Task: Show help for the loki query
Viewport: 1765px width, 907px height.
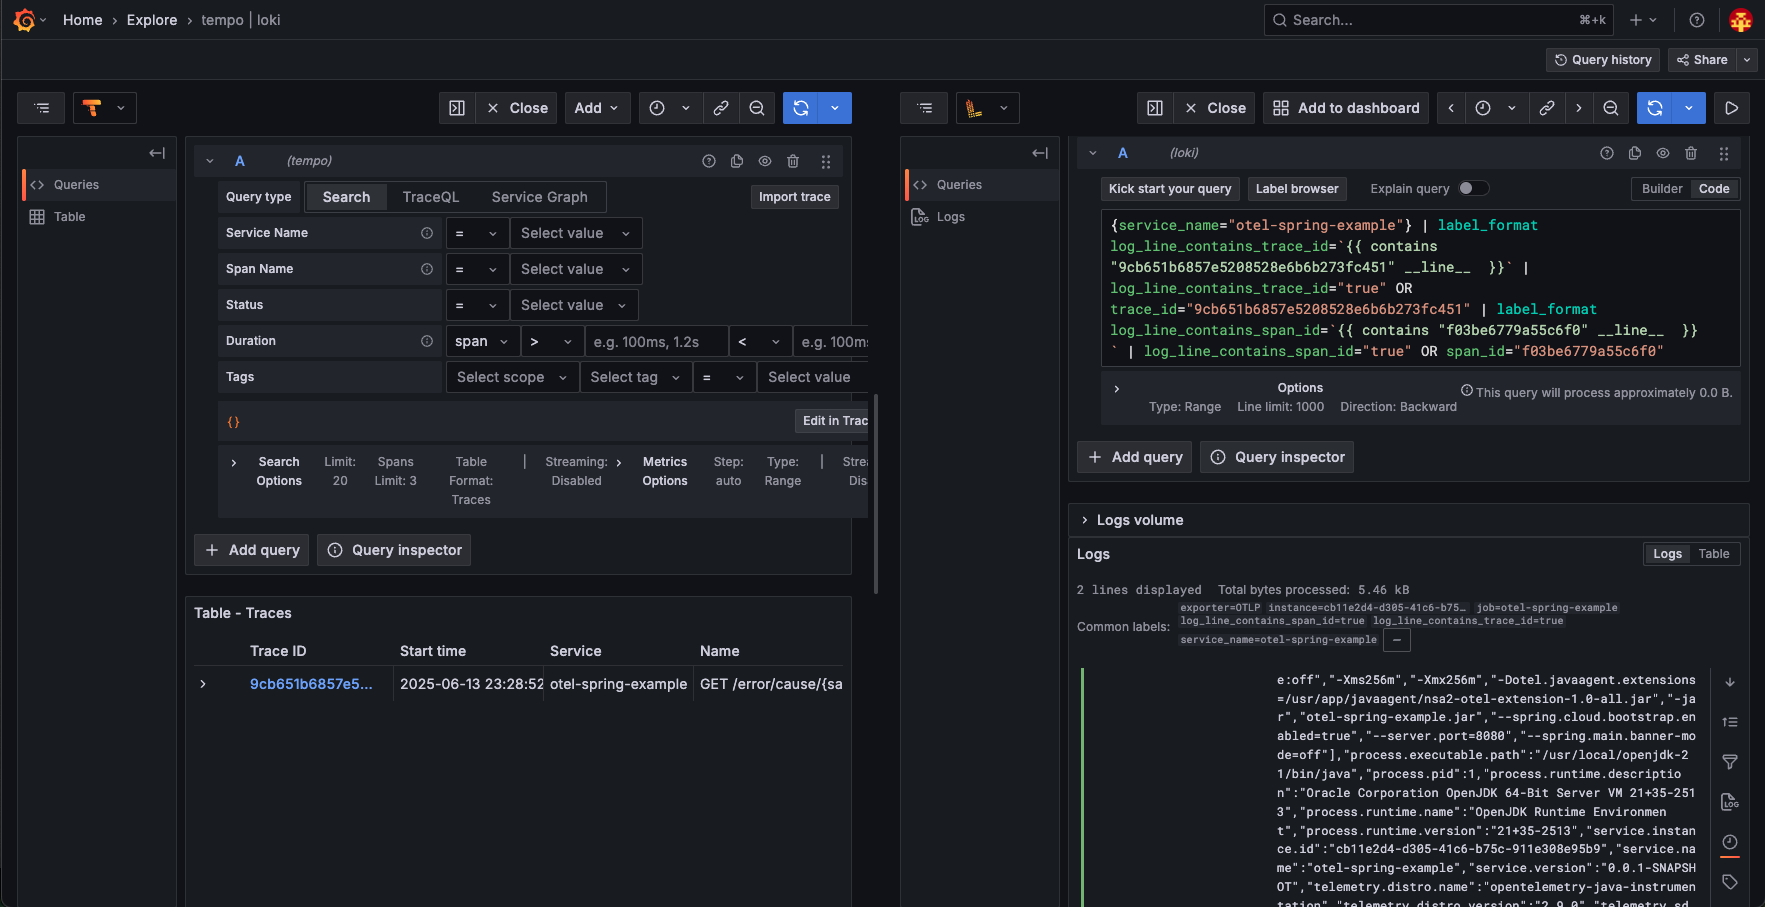Action: (x=1607, y=153)
